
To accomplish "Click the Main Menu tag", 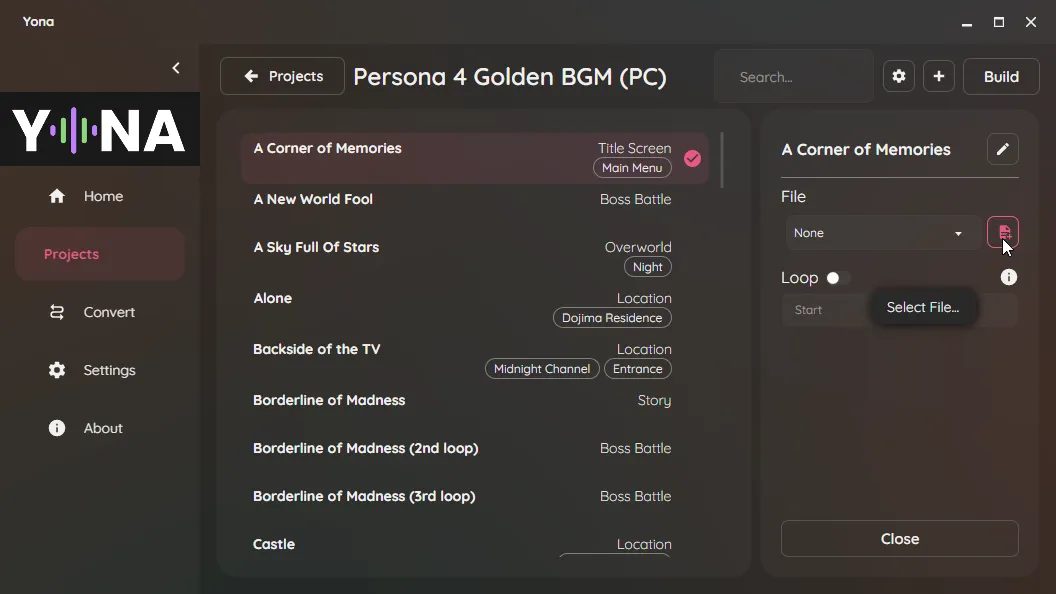I will pos(632,168).
